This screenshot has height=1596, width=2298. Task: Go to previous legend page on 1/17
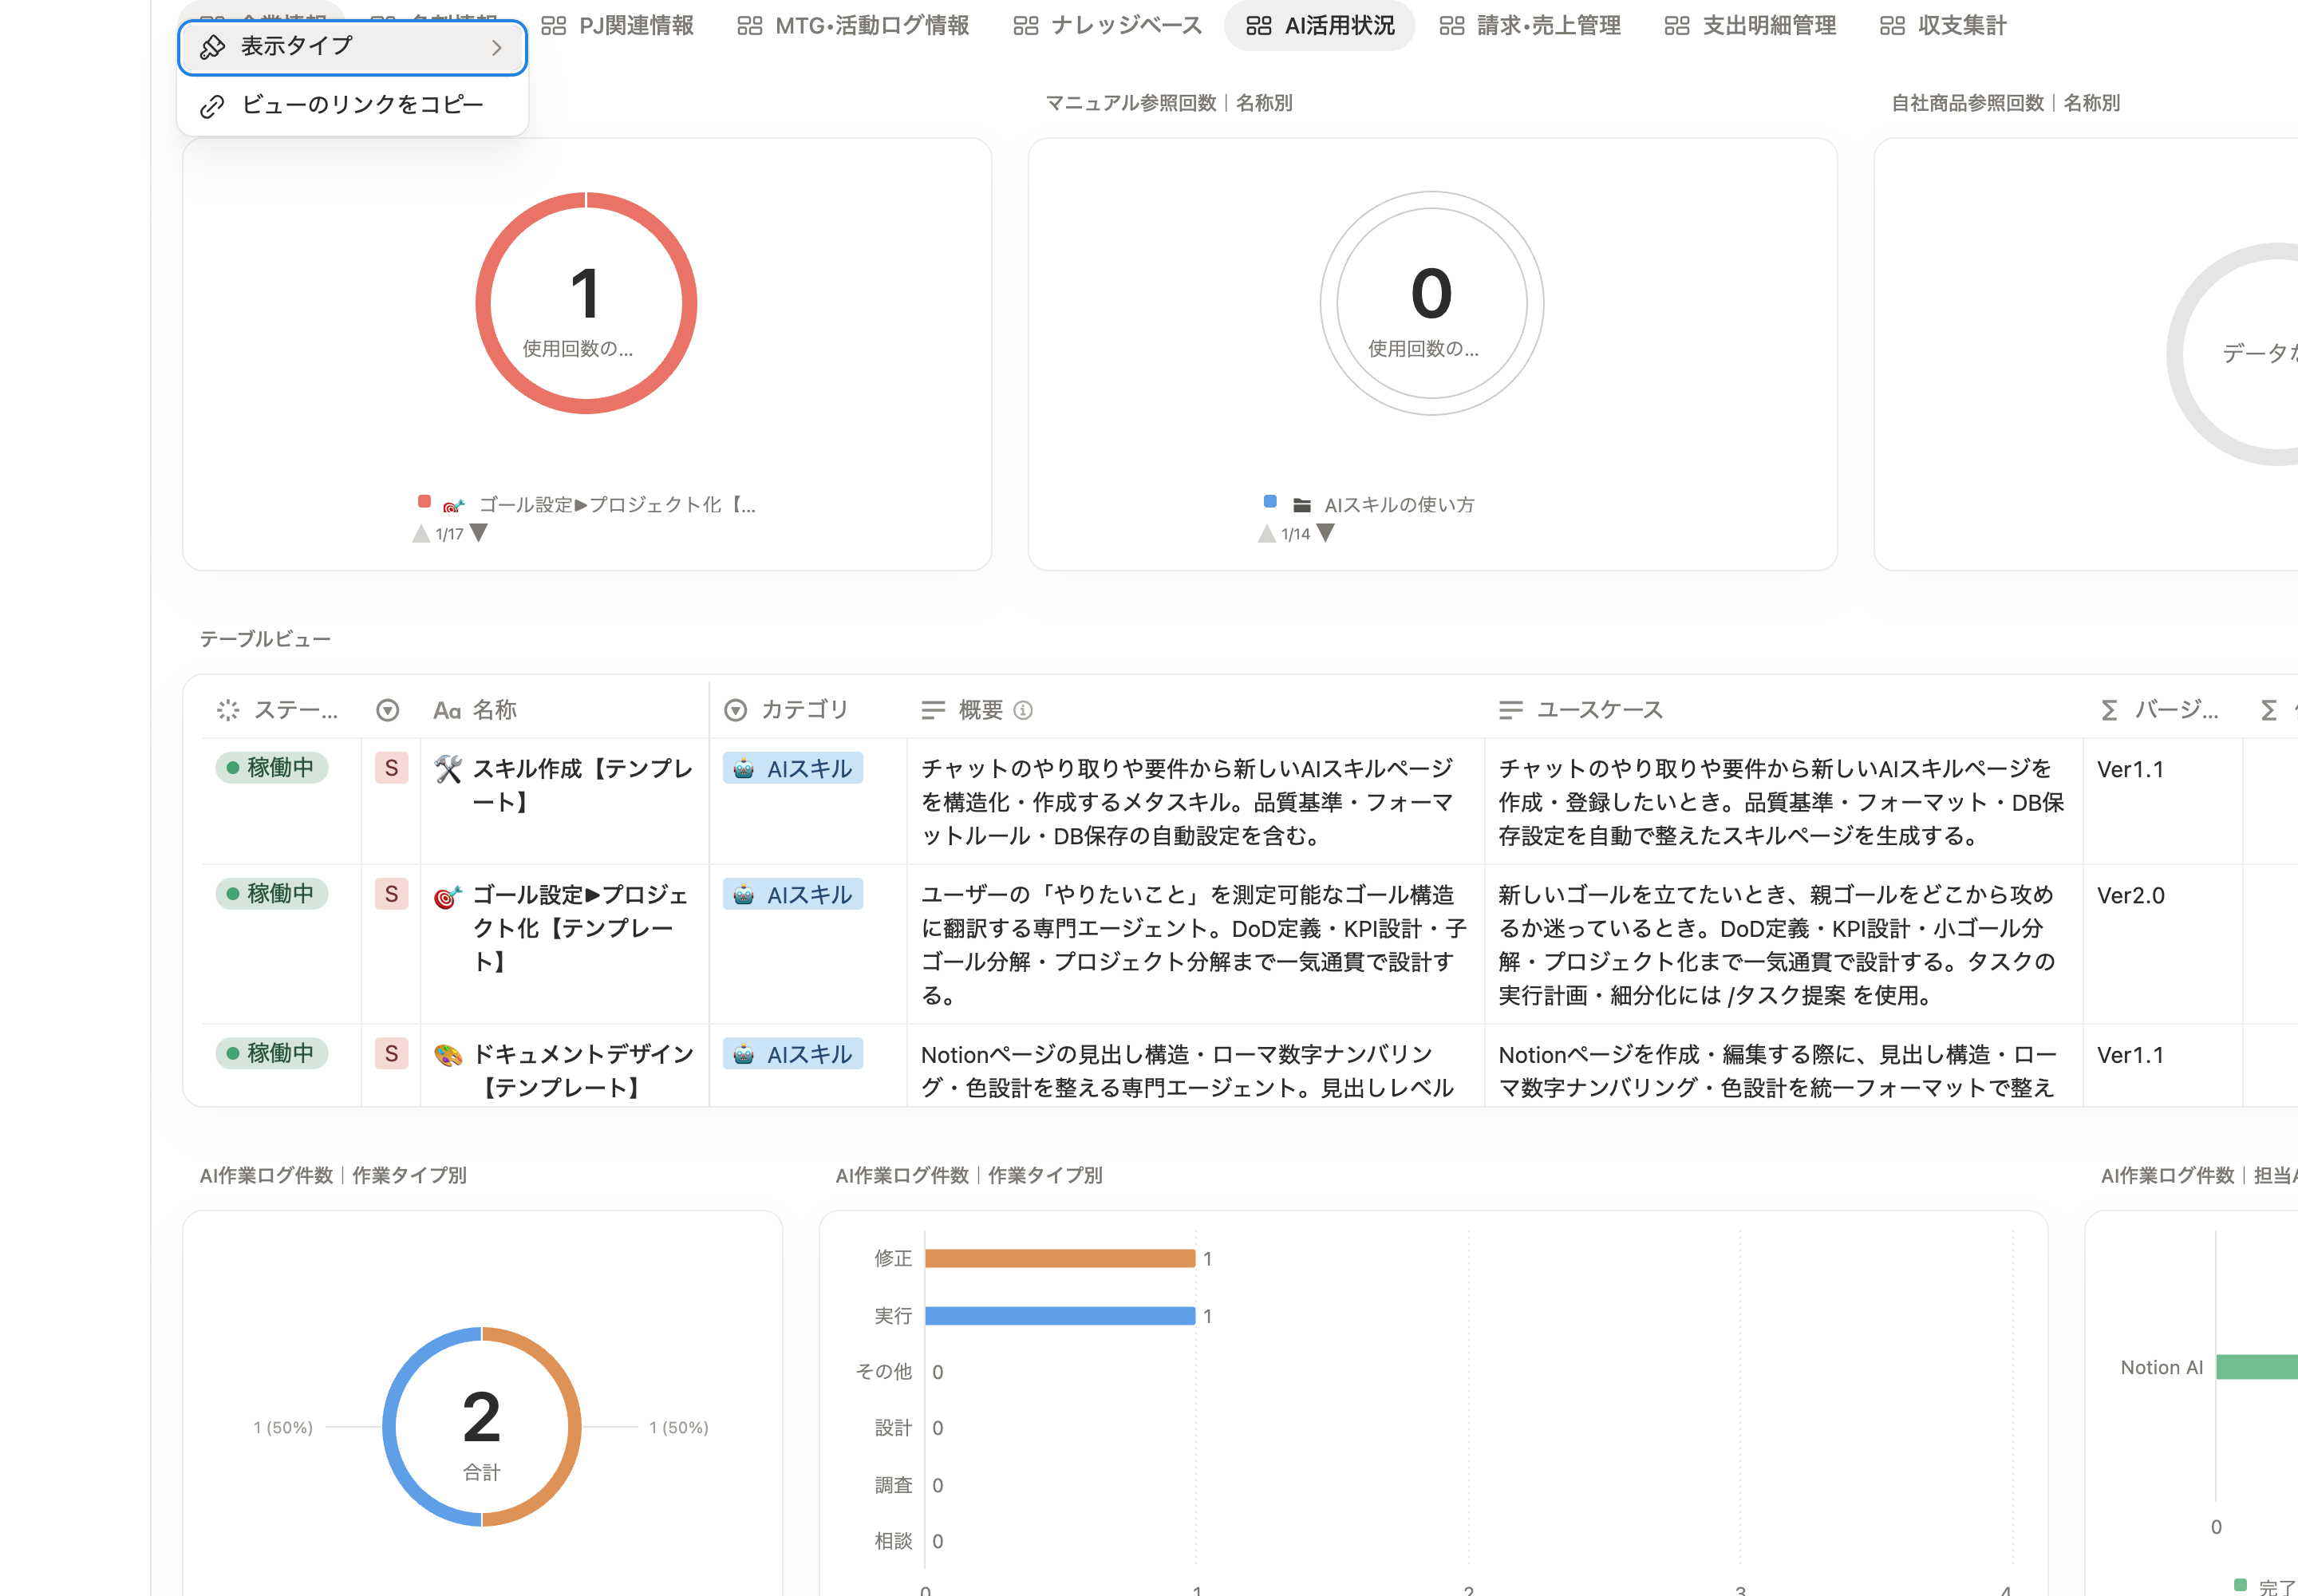pyautogui.click(x=421, y=533)
